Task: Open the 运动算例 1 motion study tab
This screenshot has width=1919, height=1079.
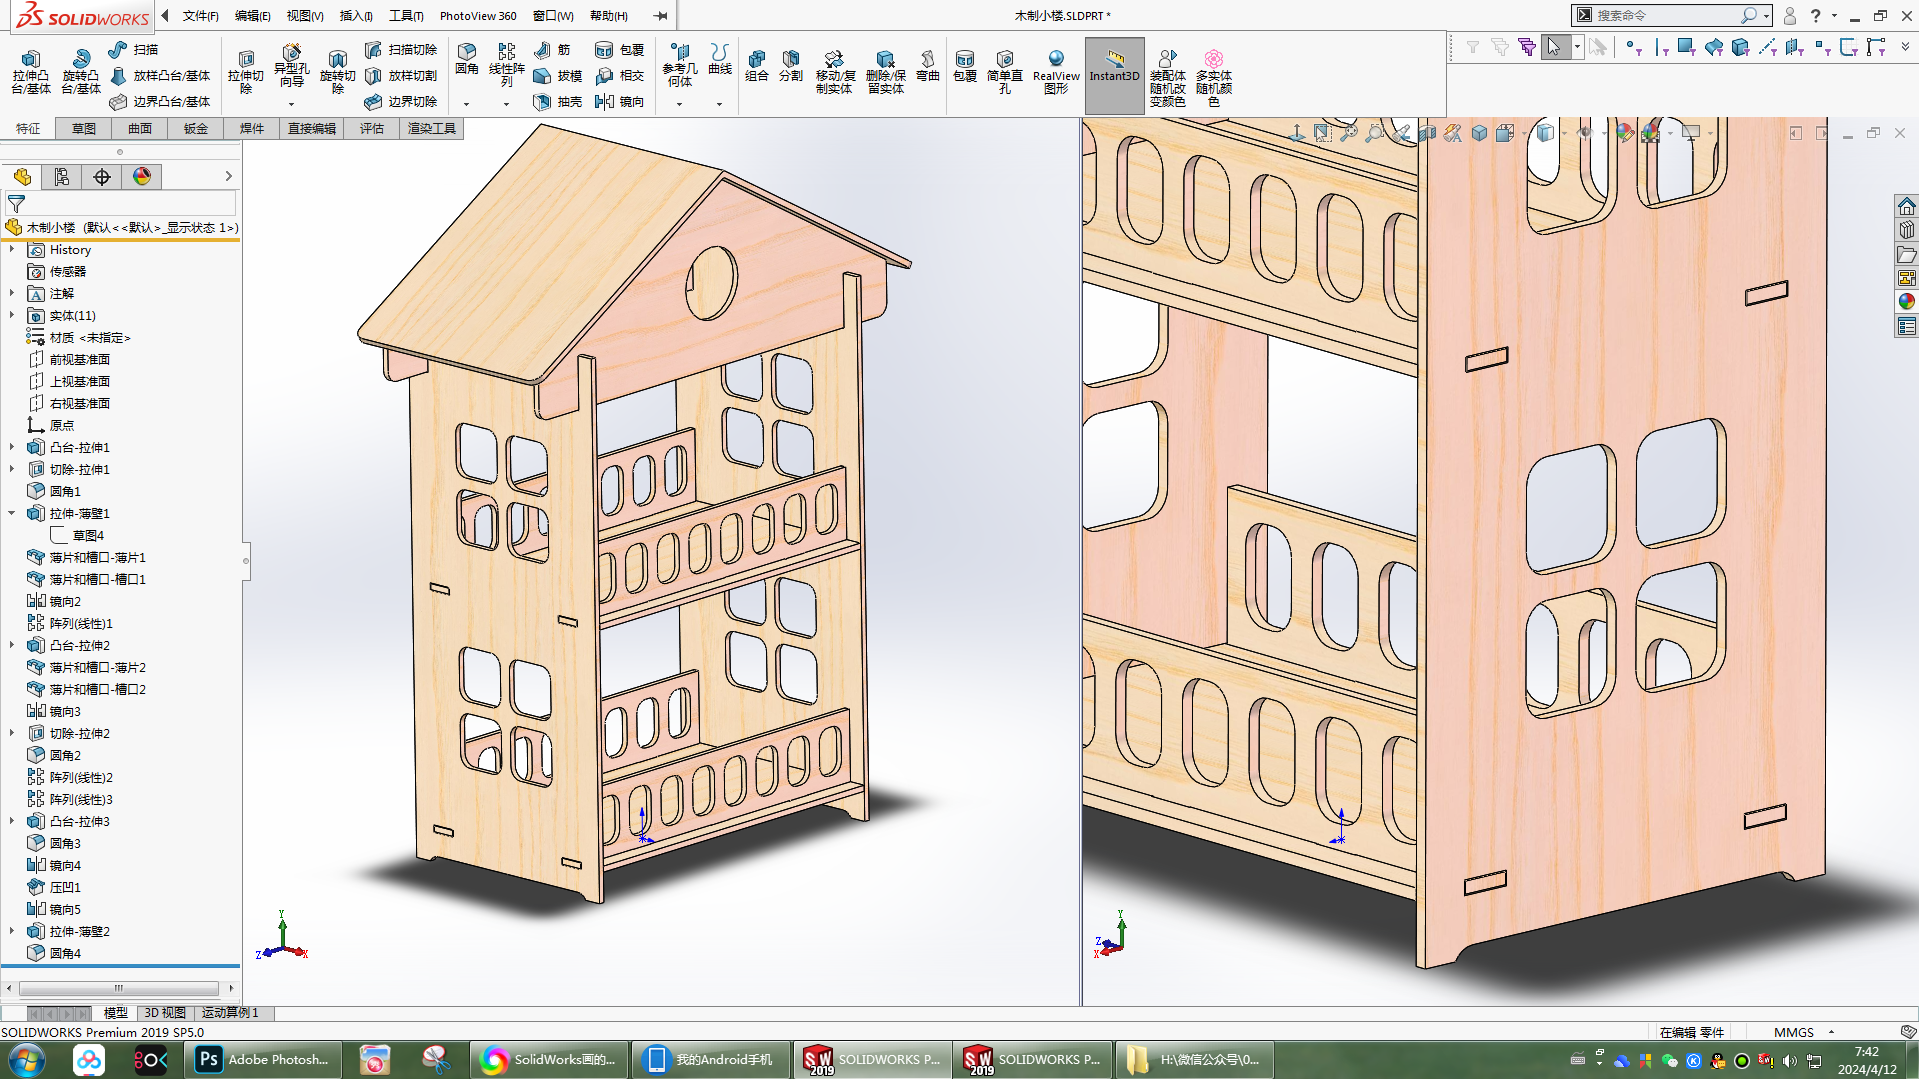Action: (x=230, y=1013)
